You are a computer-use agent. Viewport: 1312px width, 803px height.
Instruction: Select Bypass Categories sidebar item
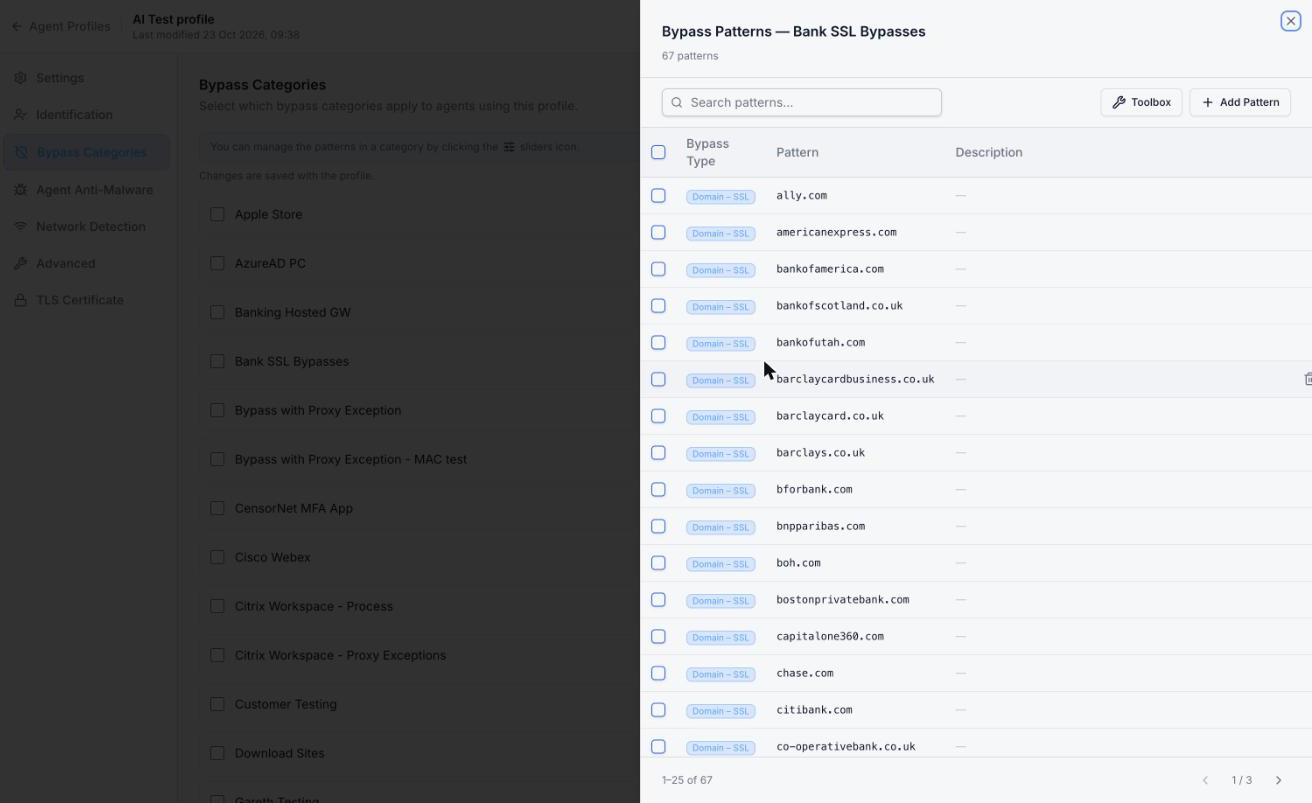[86, 152]
